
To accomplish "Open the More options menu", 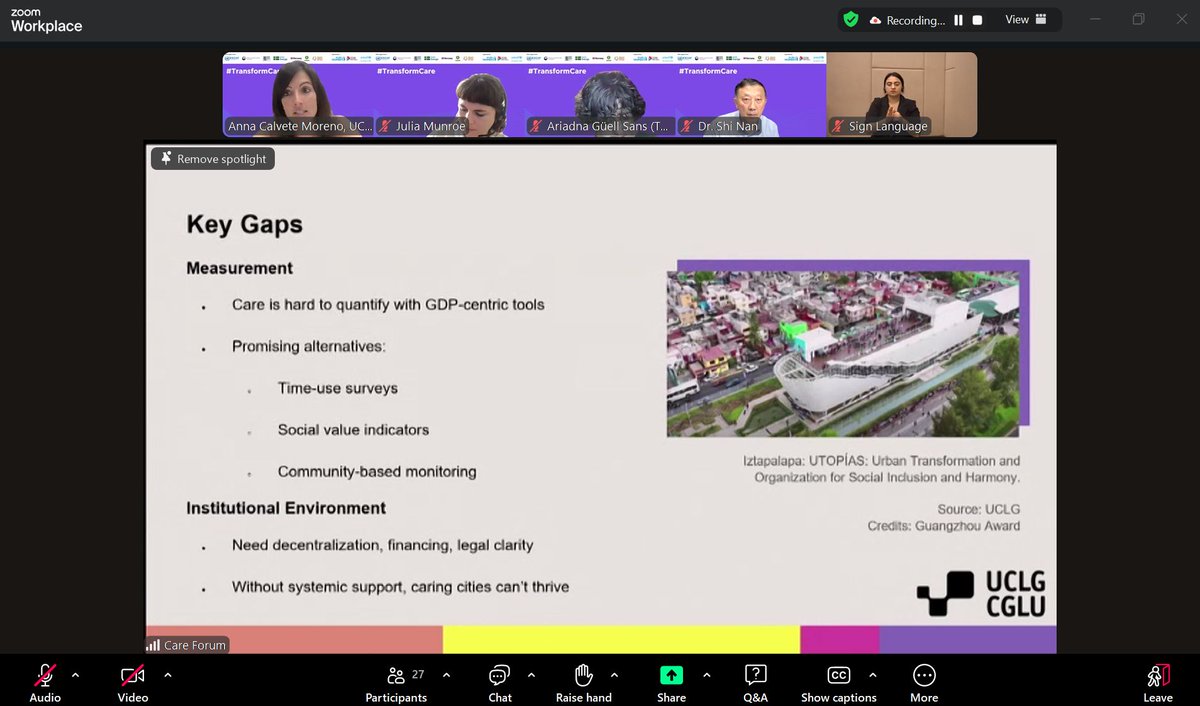I will pyautogui.click(x=924, y=683).
